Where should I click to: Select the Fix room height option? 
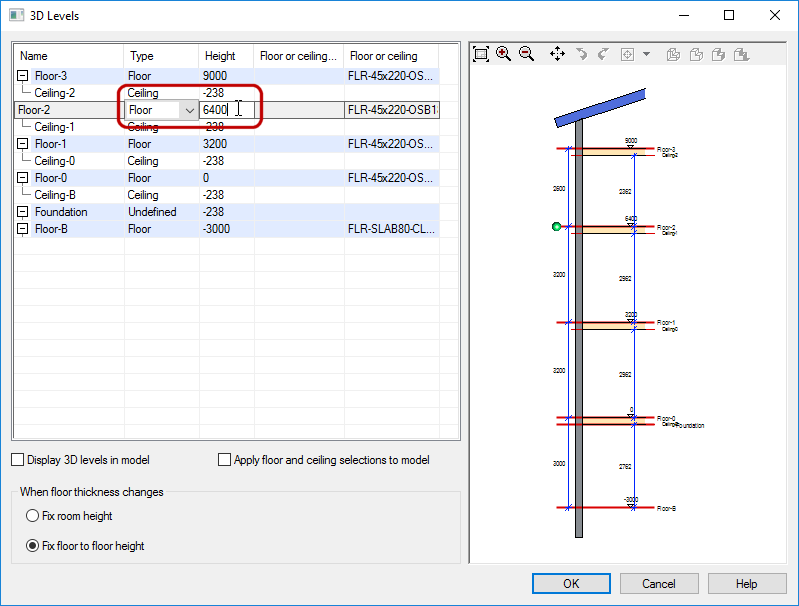tap(33, 516)
